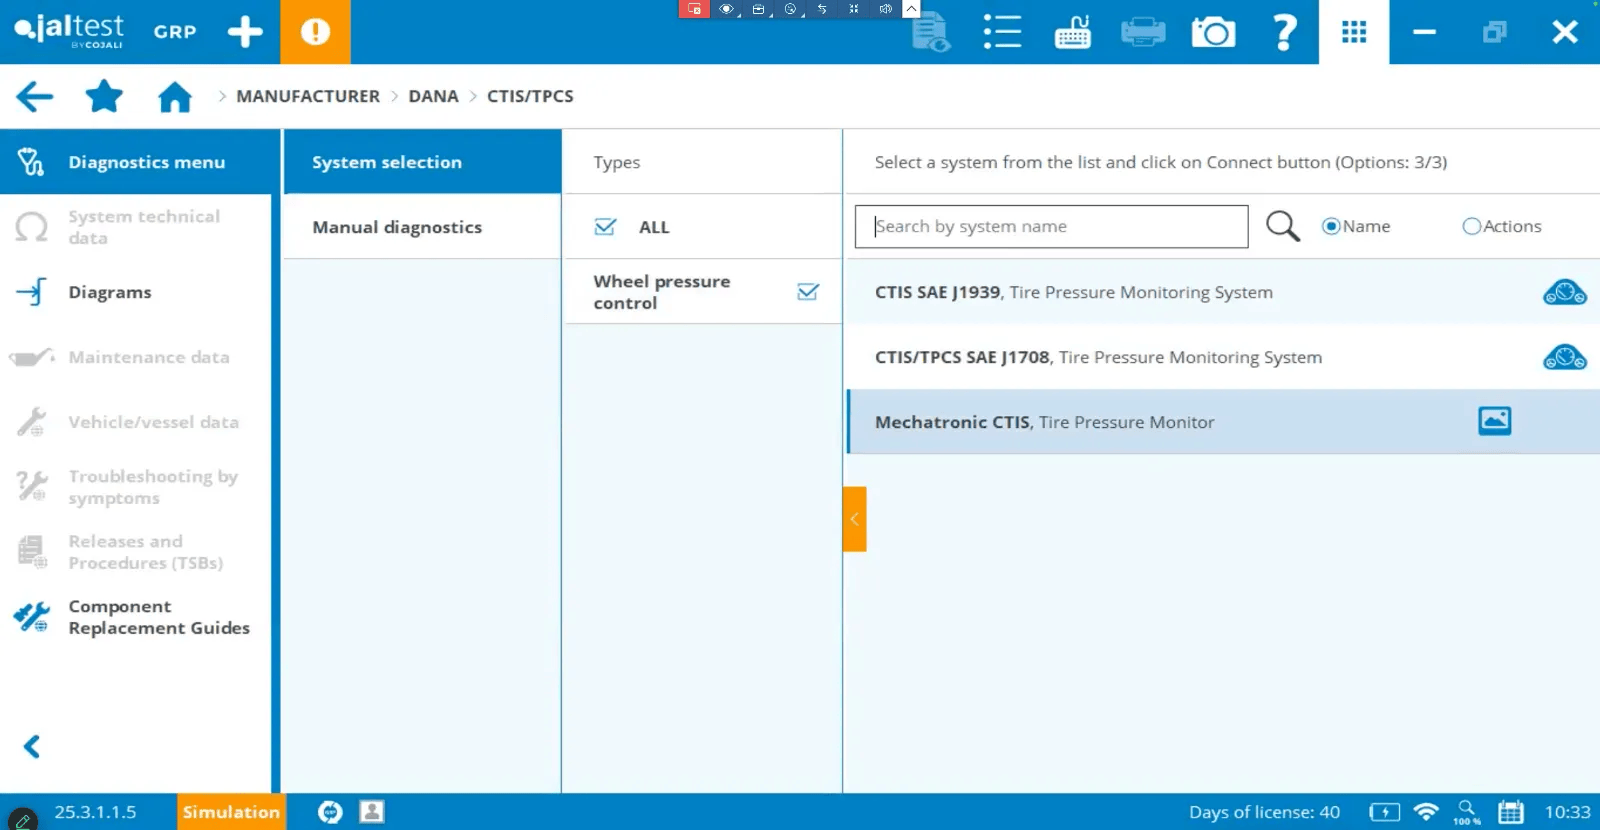1600x830 pixels.
Task: Click the MANUFACTURER breadcrumb
Action: [x=308, y=96]
